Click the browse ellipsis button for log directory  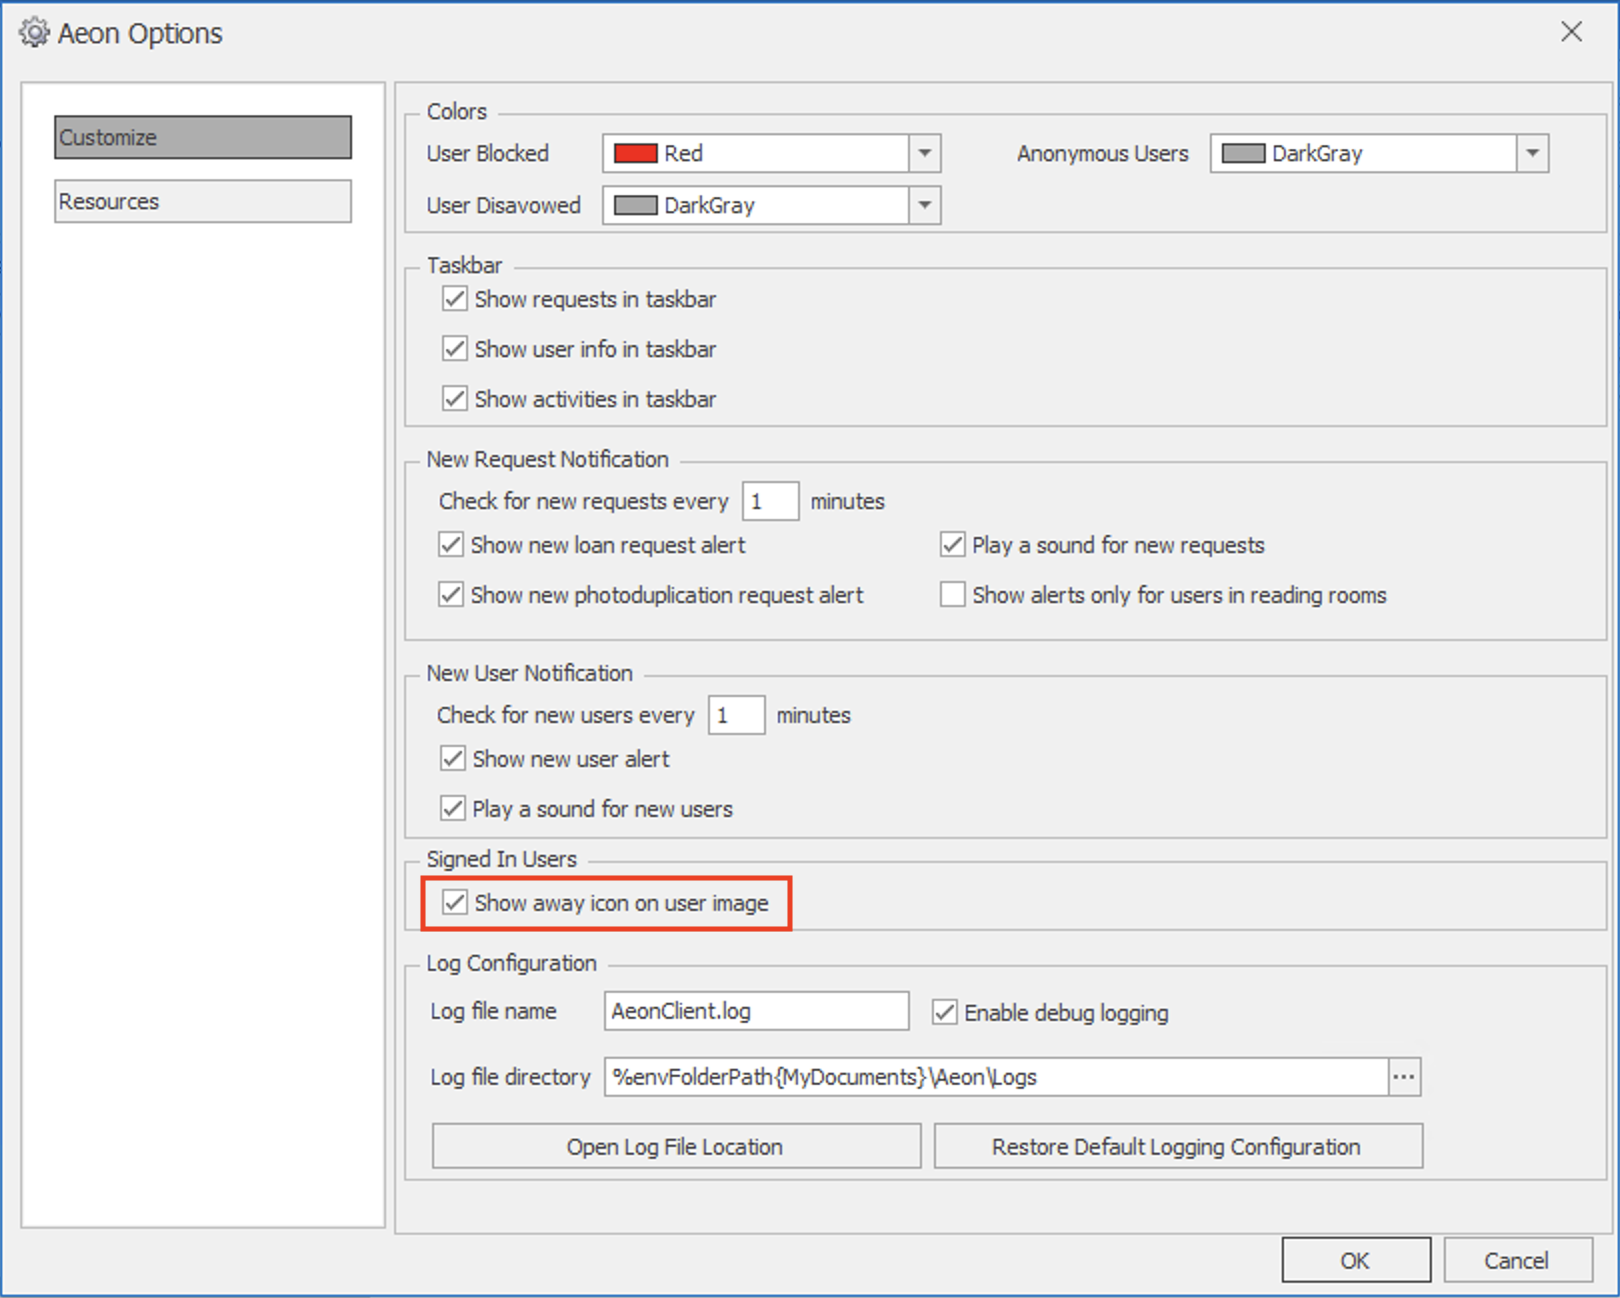1404,1077
